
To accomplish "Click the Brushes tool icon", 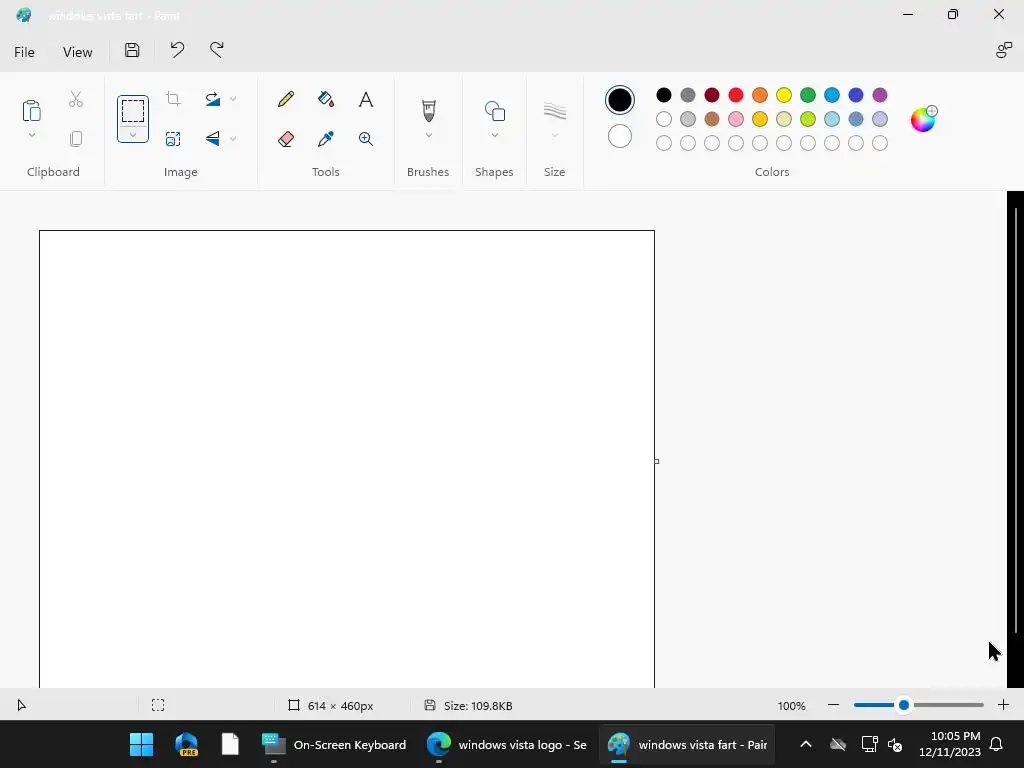I will (x=428, y=110).
